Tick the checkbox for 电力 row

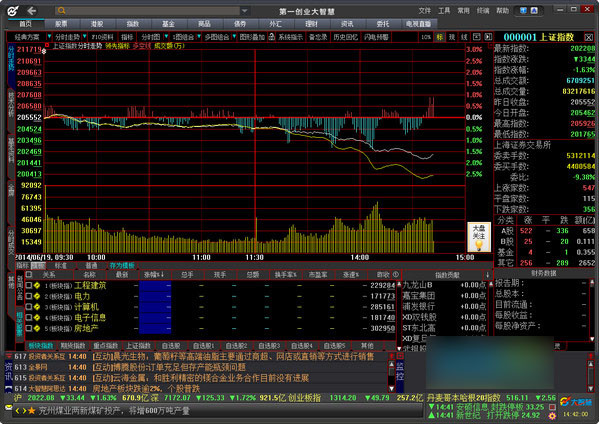pyautogui.click(x=29, y=296)
